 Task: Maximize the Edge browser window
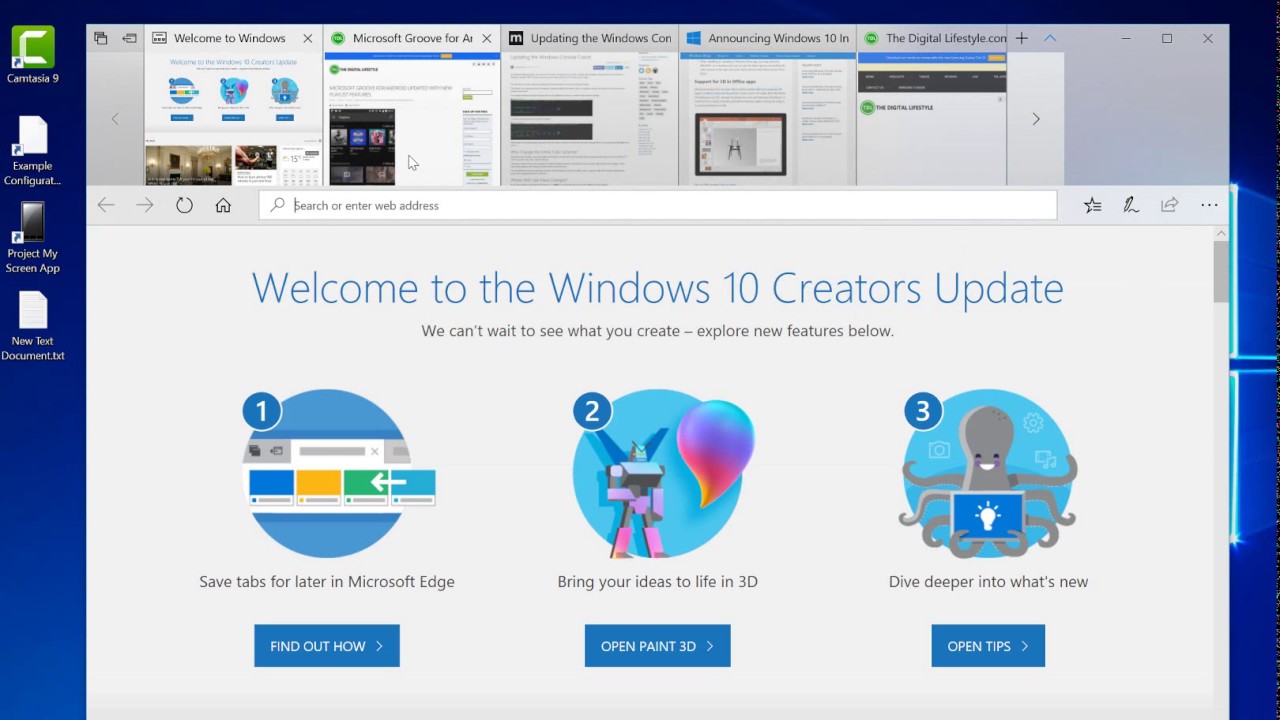point(1167,38)
